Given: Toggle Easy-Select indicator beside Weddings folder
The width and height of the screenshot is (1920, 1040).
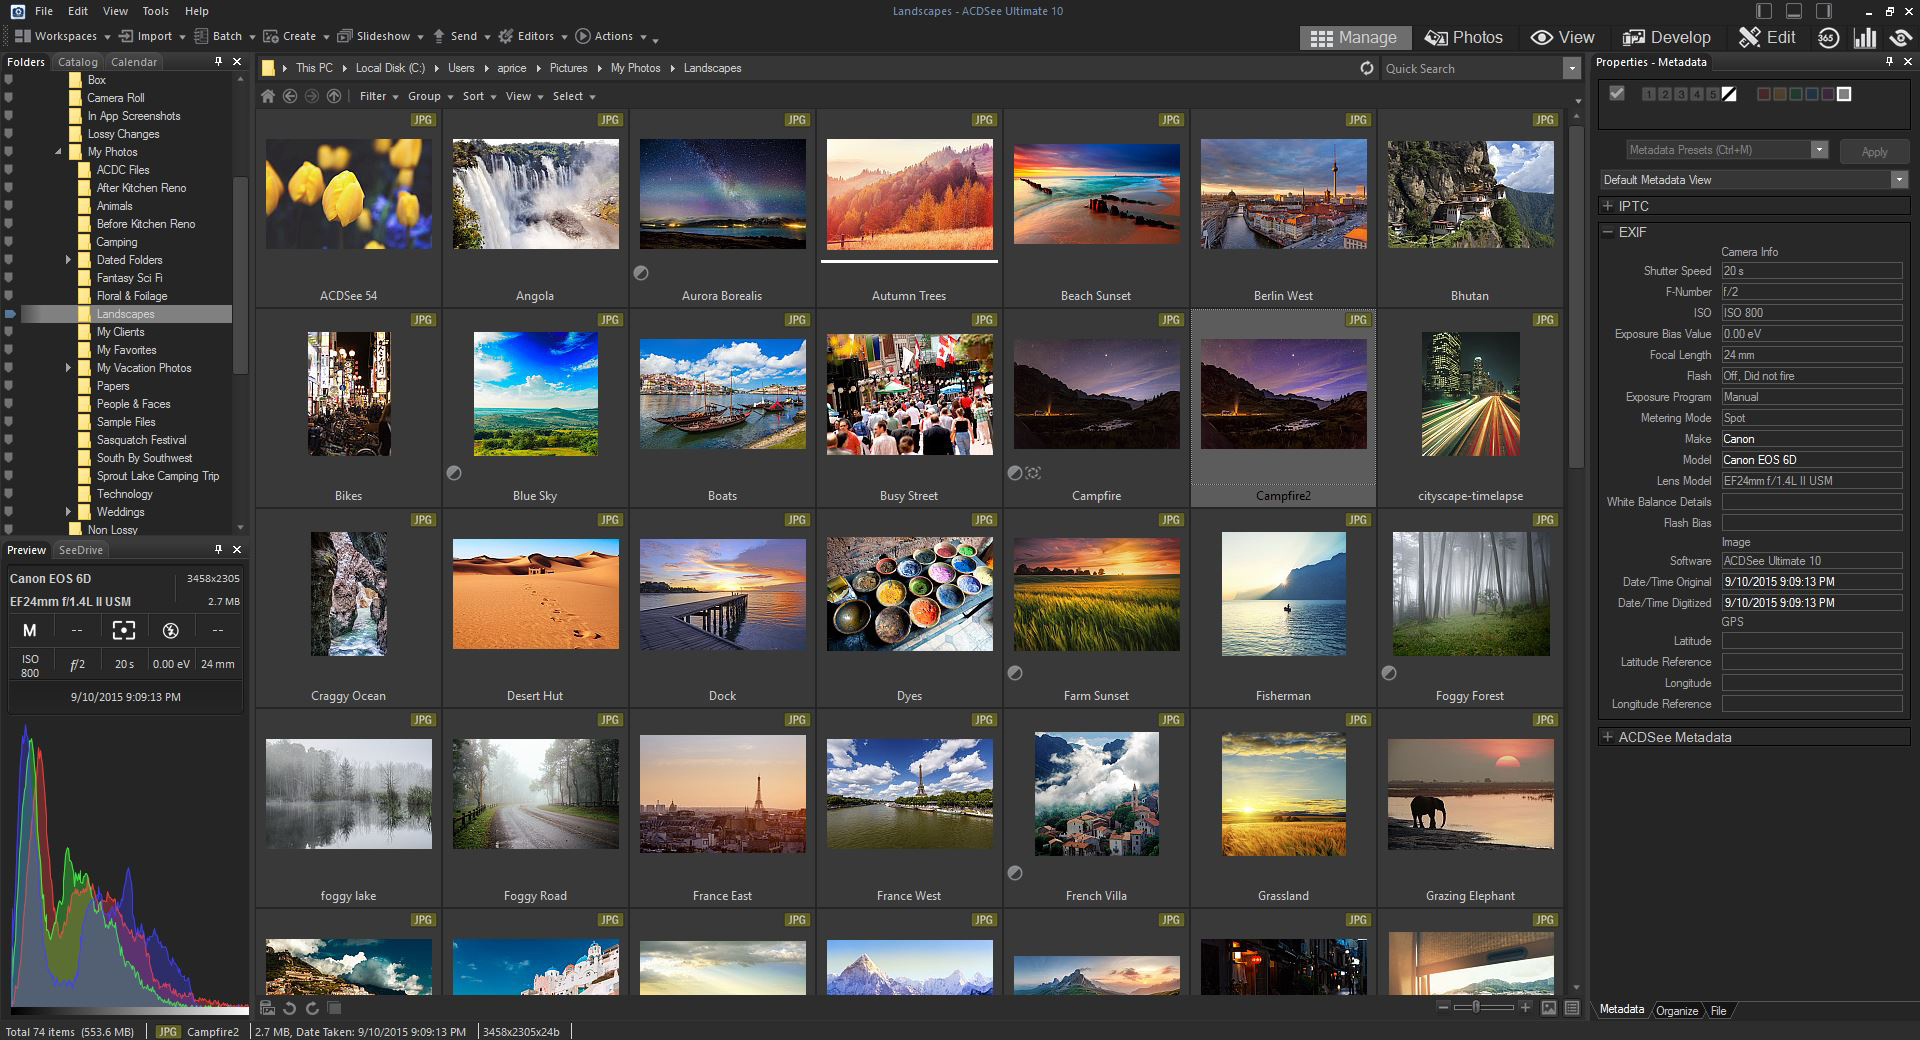Looking at the screenshot, I should (9, 512).
